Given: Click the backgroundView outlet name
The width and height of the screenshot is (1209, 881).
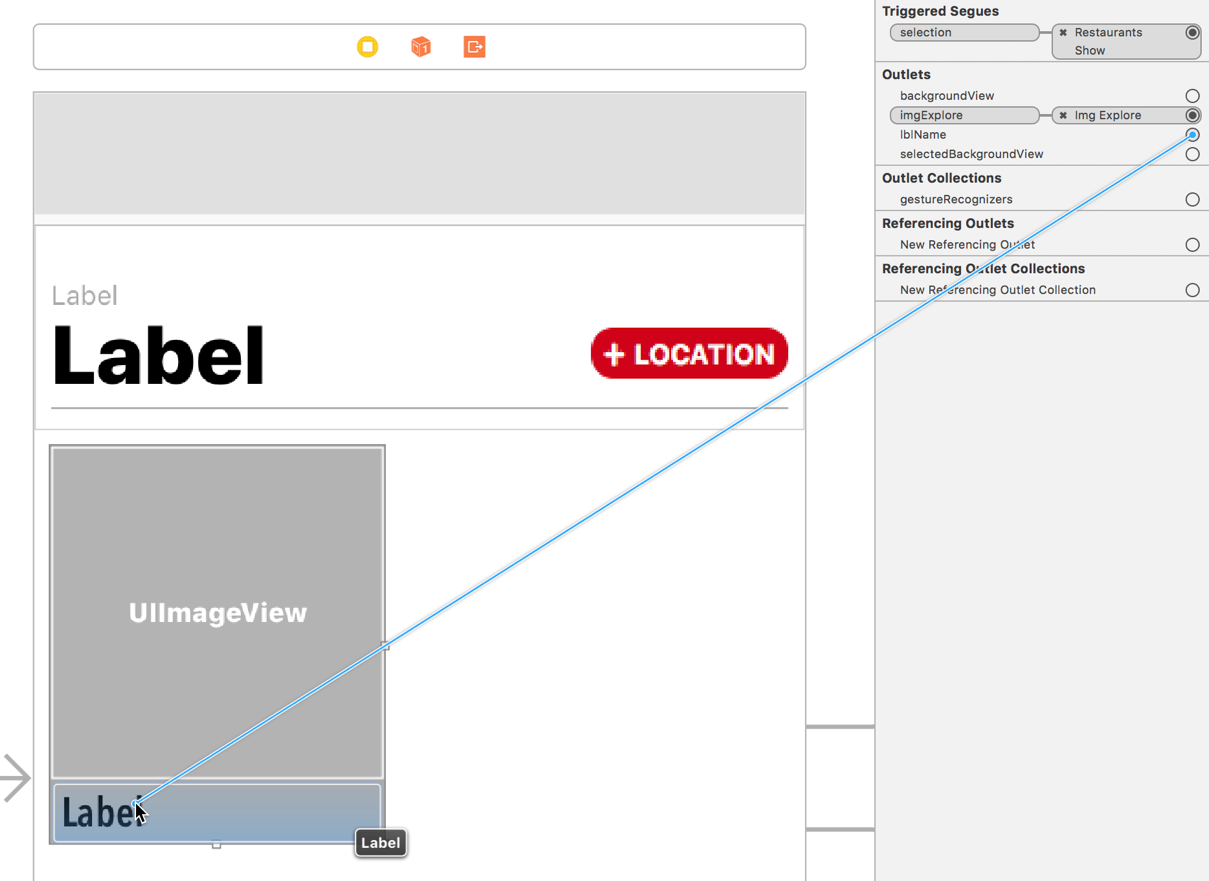Looking at the screenshot, I should point(947,96).
